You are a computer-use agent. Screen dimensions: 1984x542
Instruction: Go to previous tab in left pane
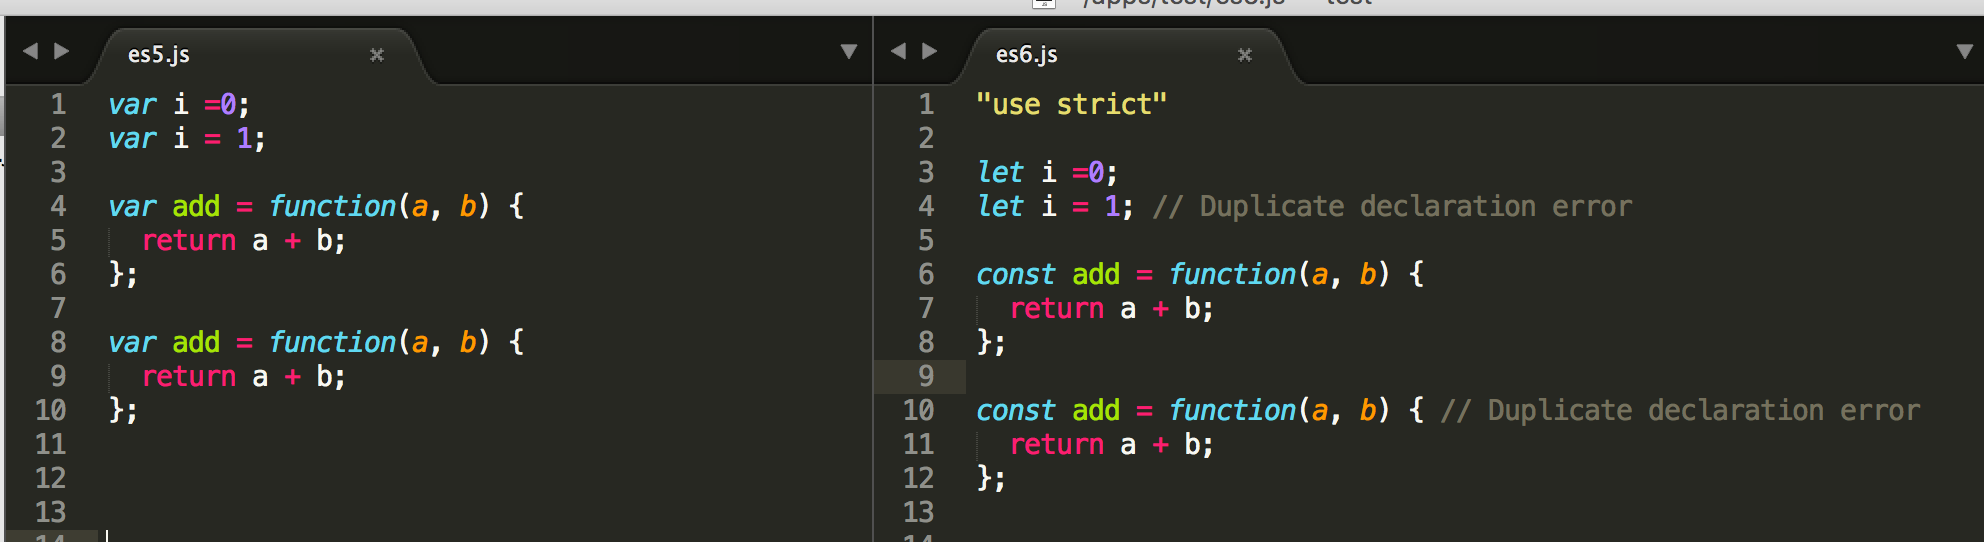click(30, 51)
